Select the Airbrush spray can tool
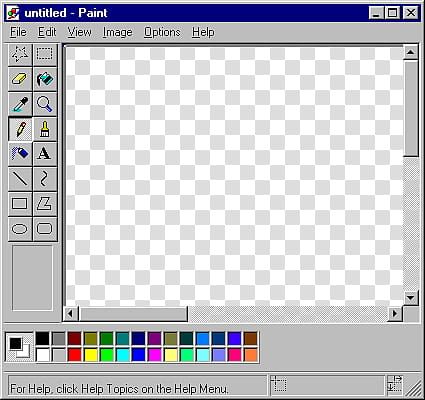The height and width of the screenshot is (400, 425). [20, 154]
